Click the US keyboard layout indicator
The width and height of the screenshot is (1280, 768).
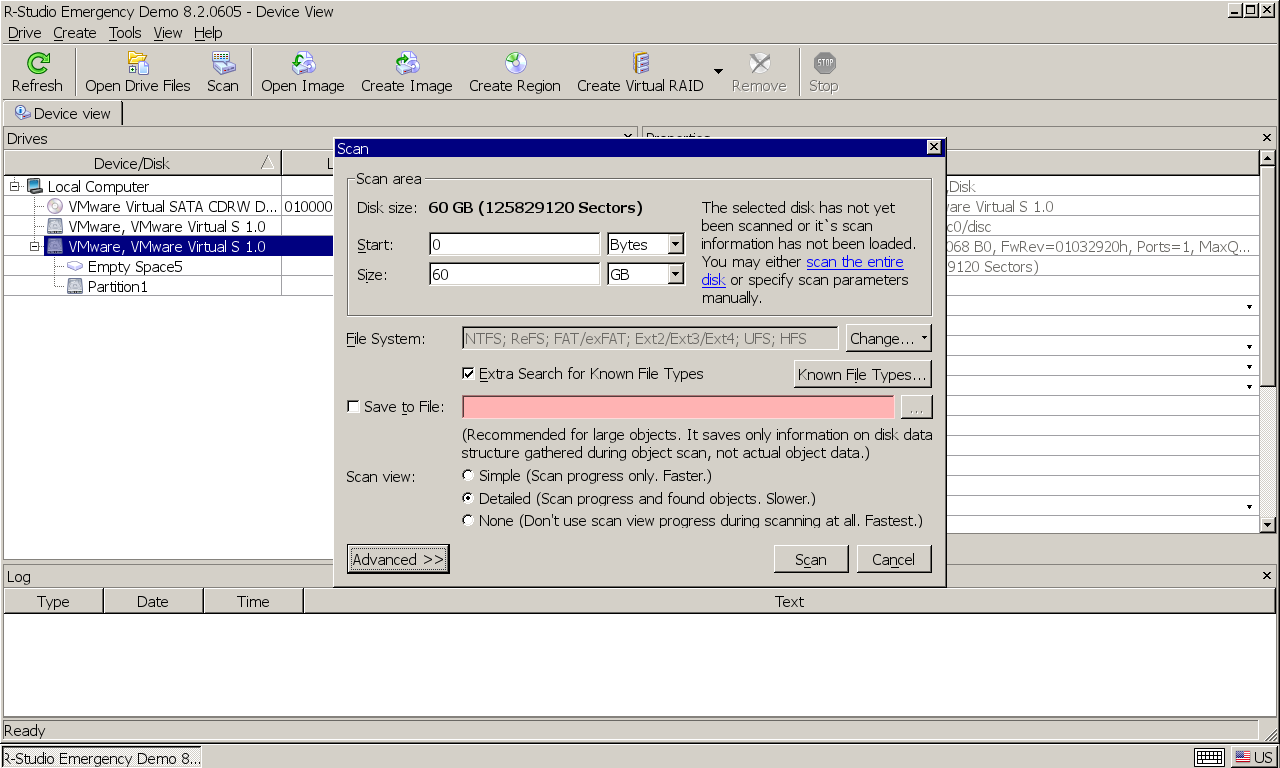point(1253,757)
